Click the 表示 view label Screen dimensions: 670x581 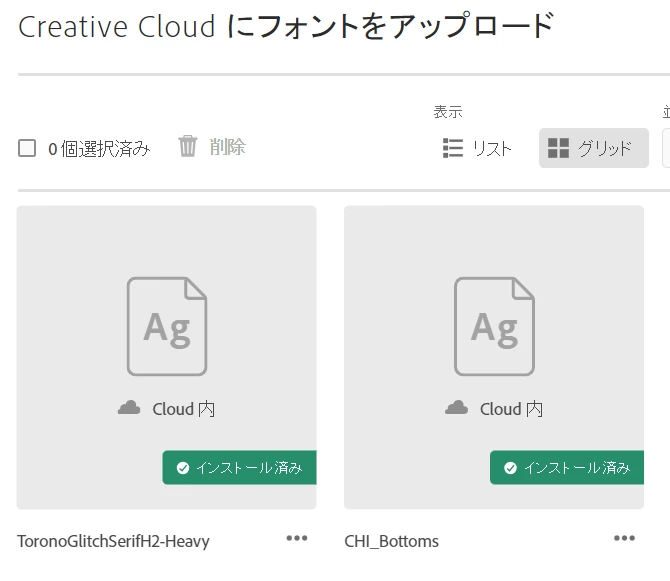click(x=448, y=112)
